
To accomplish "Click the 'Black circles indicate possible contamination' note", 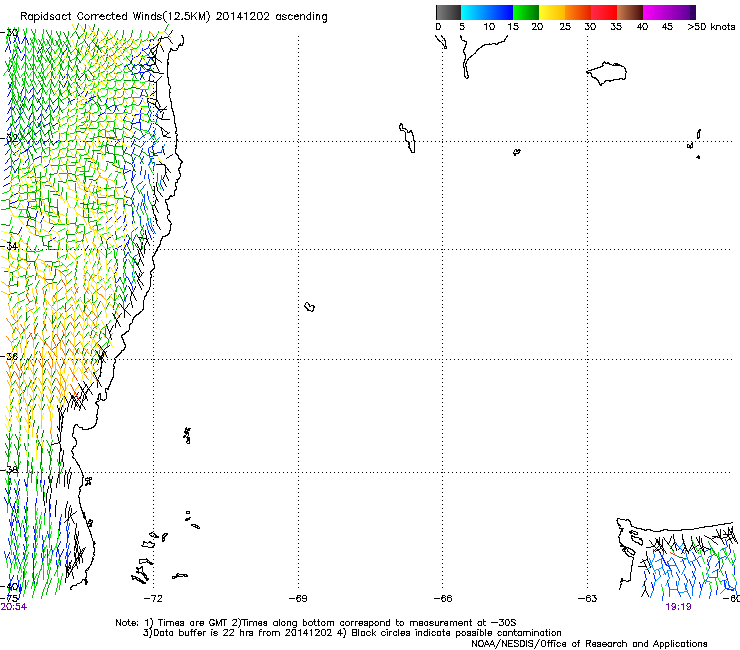I will [456, 633].
